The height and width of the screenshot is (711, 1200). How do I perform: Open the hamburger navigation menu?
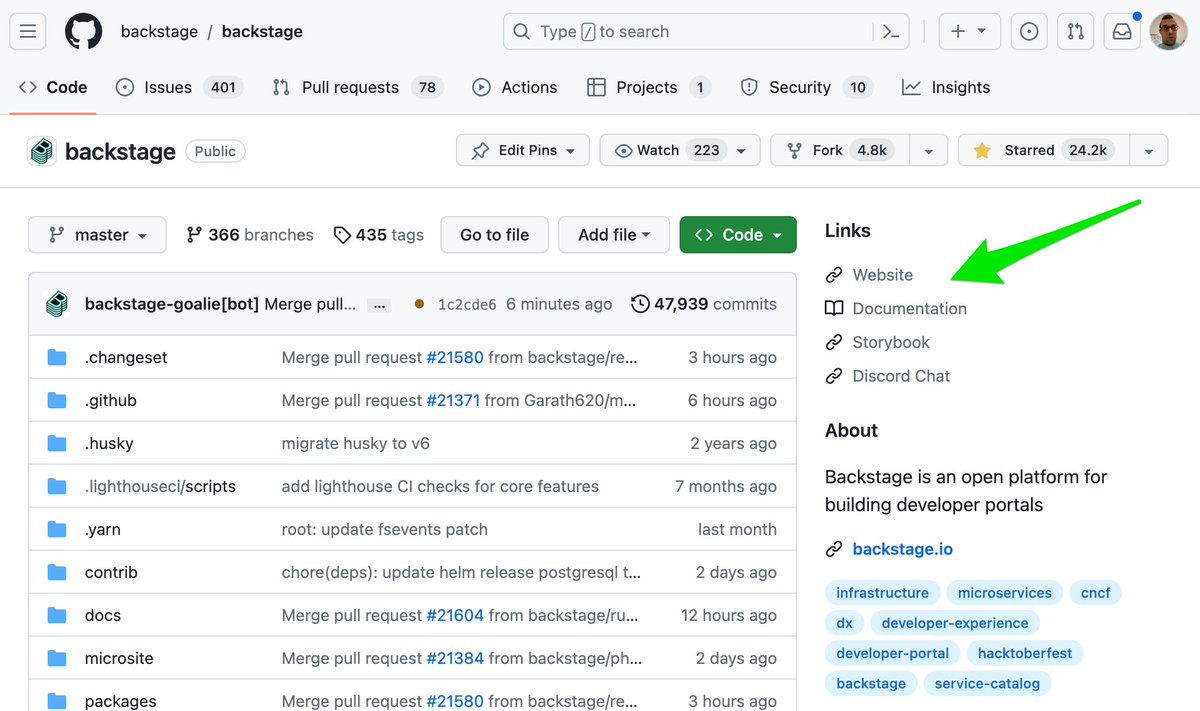tap(28, 32)
